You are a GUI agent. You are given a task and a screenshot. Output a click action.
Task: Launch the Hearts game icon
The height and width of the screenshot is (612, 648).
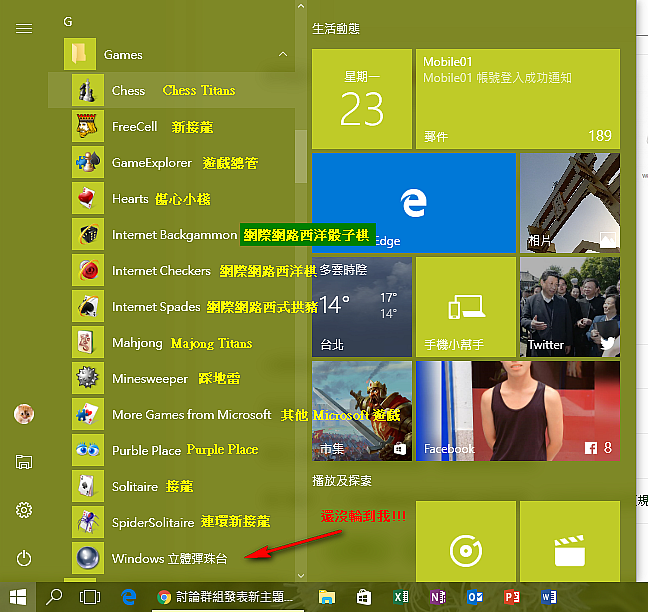pyautogui.click(x=88, y=198)
